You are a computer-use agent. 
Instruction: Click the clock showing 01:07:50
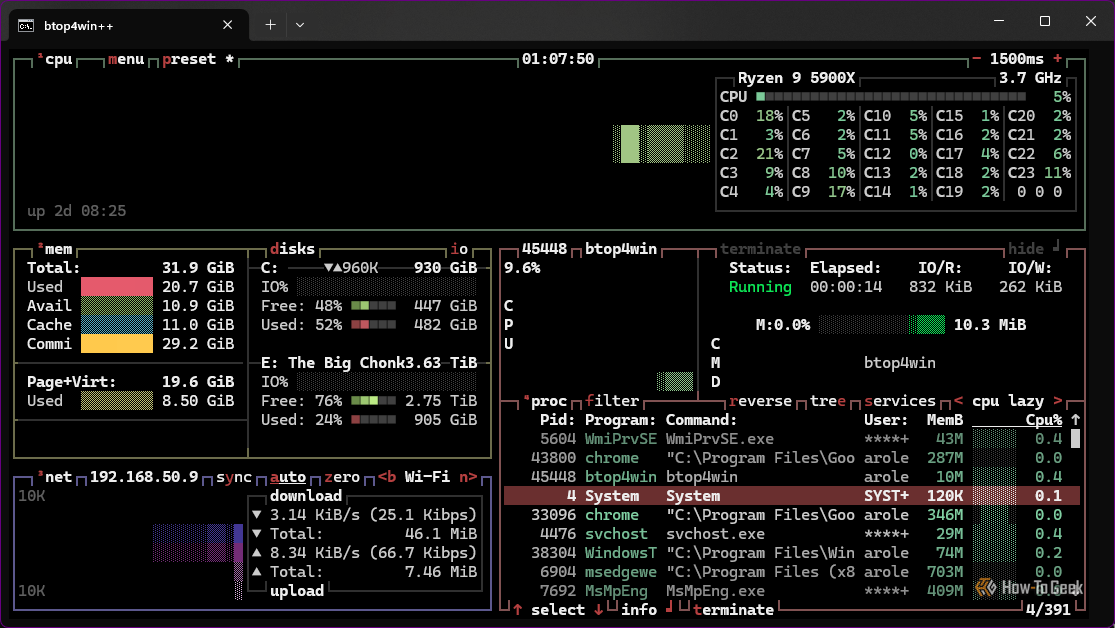pos(558,59)
